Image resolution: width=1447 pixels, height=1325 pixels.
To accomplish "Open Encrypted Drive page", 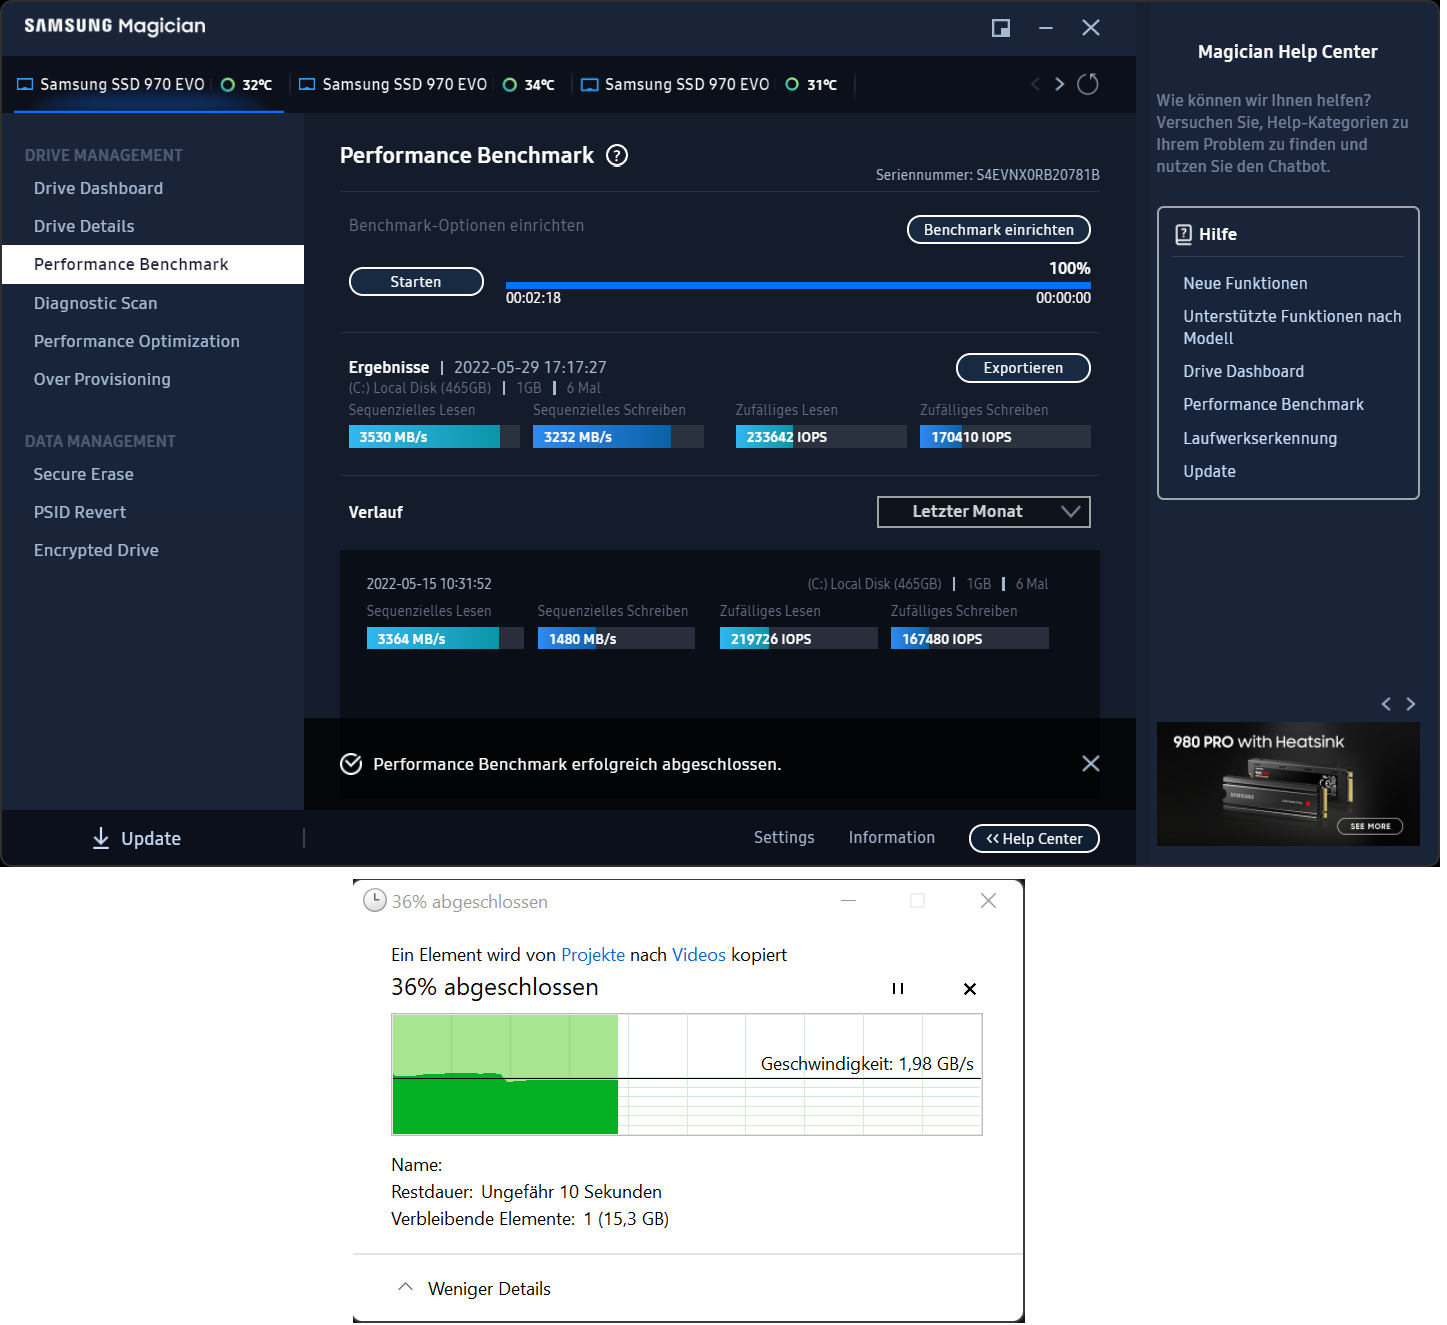I will tap(96, 550).
